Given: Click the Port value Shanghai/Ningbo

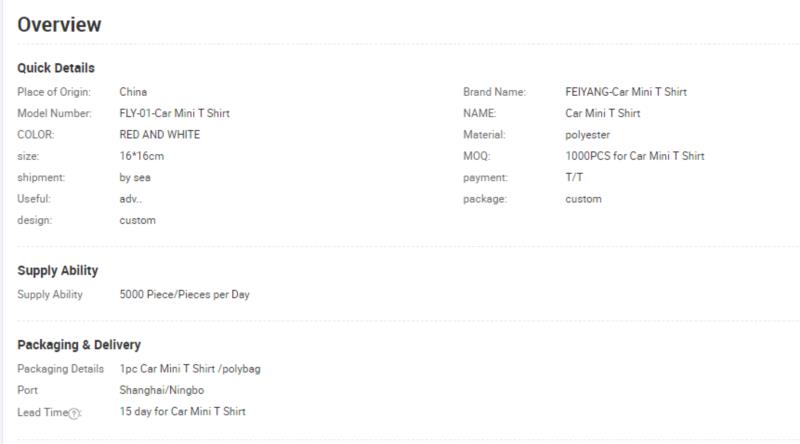Looking at the screenshot, I should coord(162,390).
